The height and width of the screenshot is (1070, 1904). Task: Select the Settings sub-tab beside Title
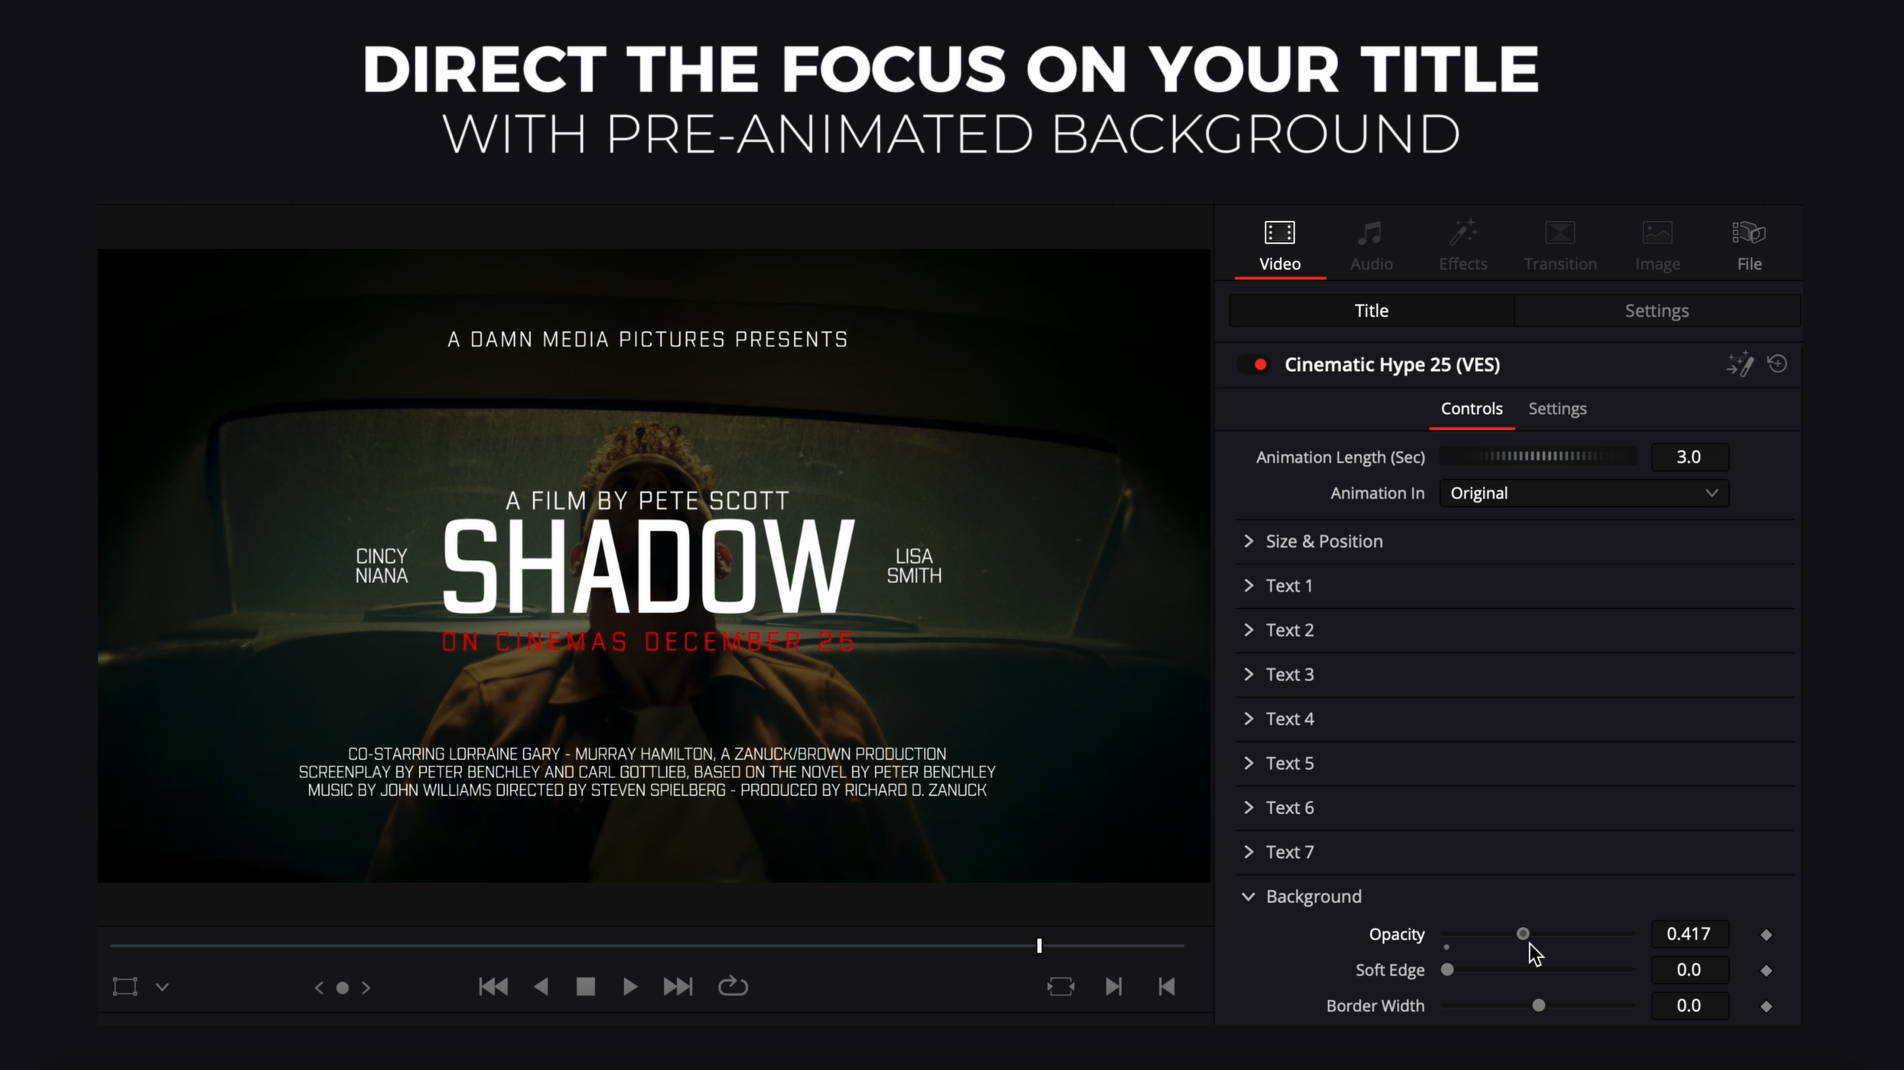tap(1657, 311)
